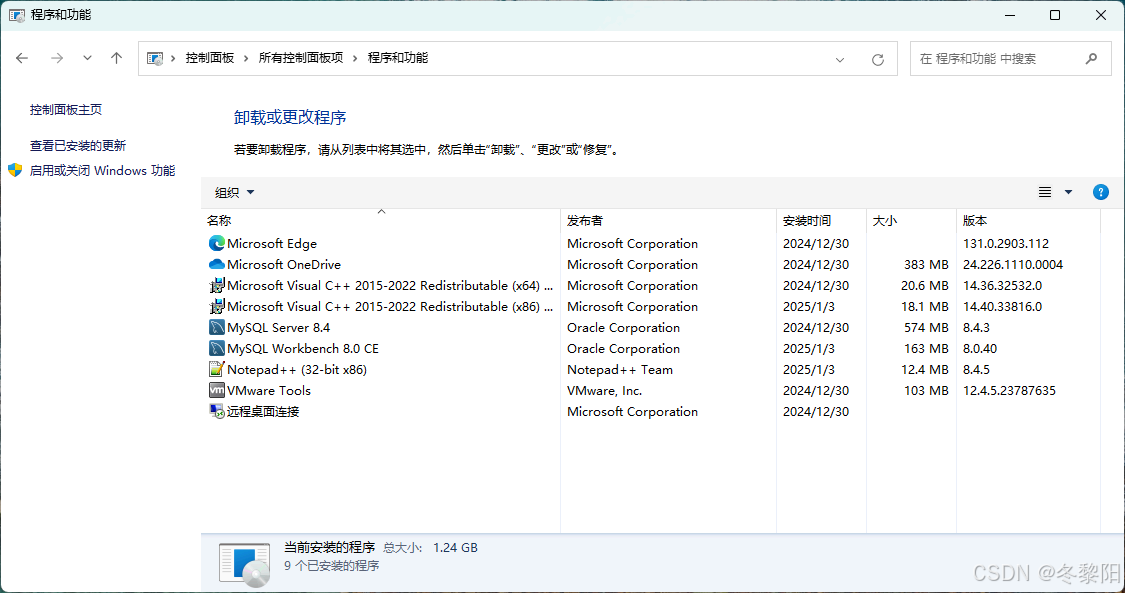Screen dimensions: 1125x593
Task: Sort by the 发布者 column header
Action: 668,220
